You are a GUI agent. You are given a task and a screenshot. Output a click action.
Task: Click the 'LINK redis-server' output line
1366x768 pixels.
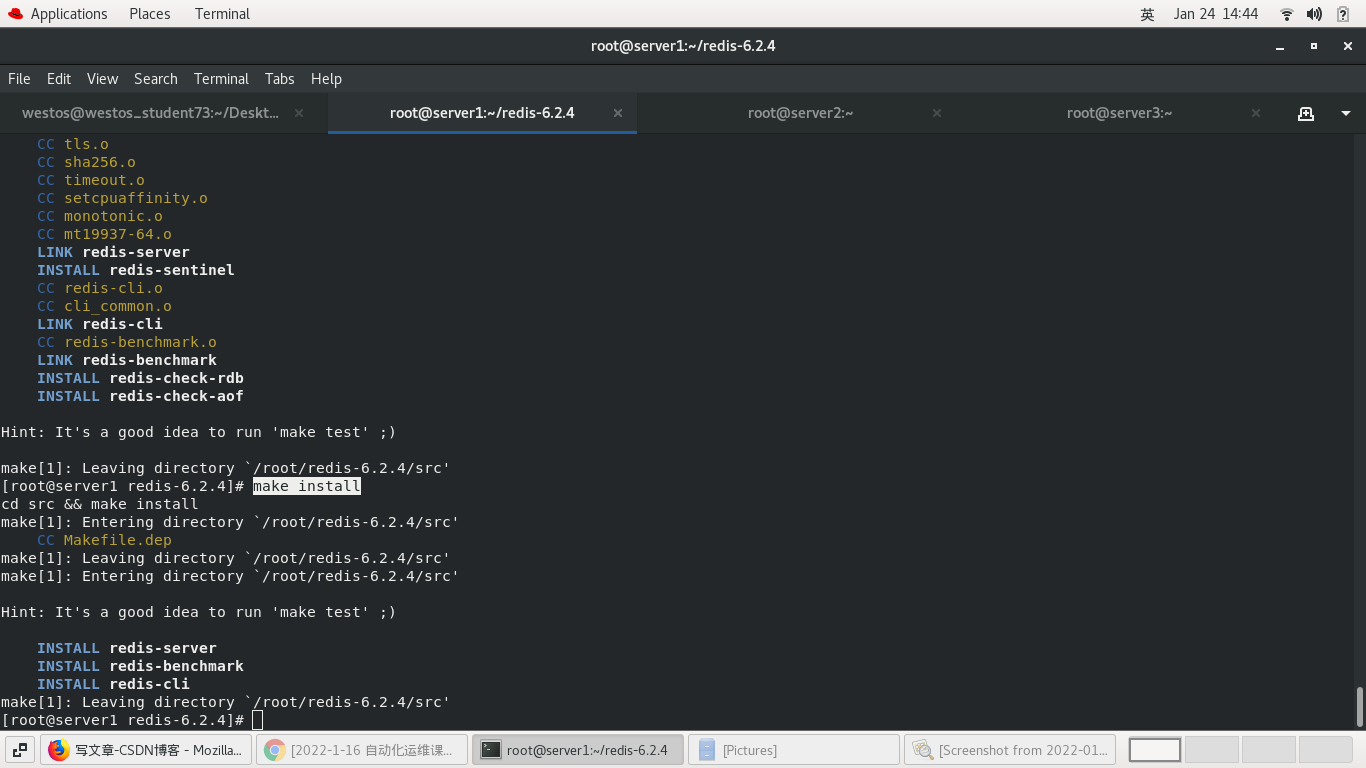113,252
